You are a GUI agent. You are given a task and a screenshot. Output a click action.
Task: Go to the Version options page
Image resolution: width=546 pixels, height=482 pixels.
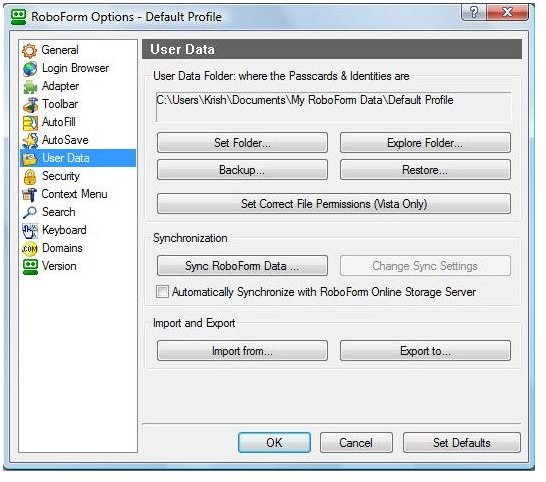click(59, 266)
